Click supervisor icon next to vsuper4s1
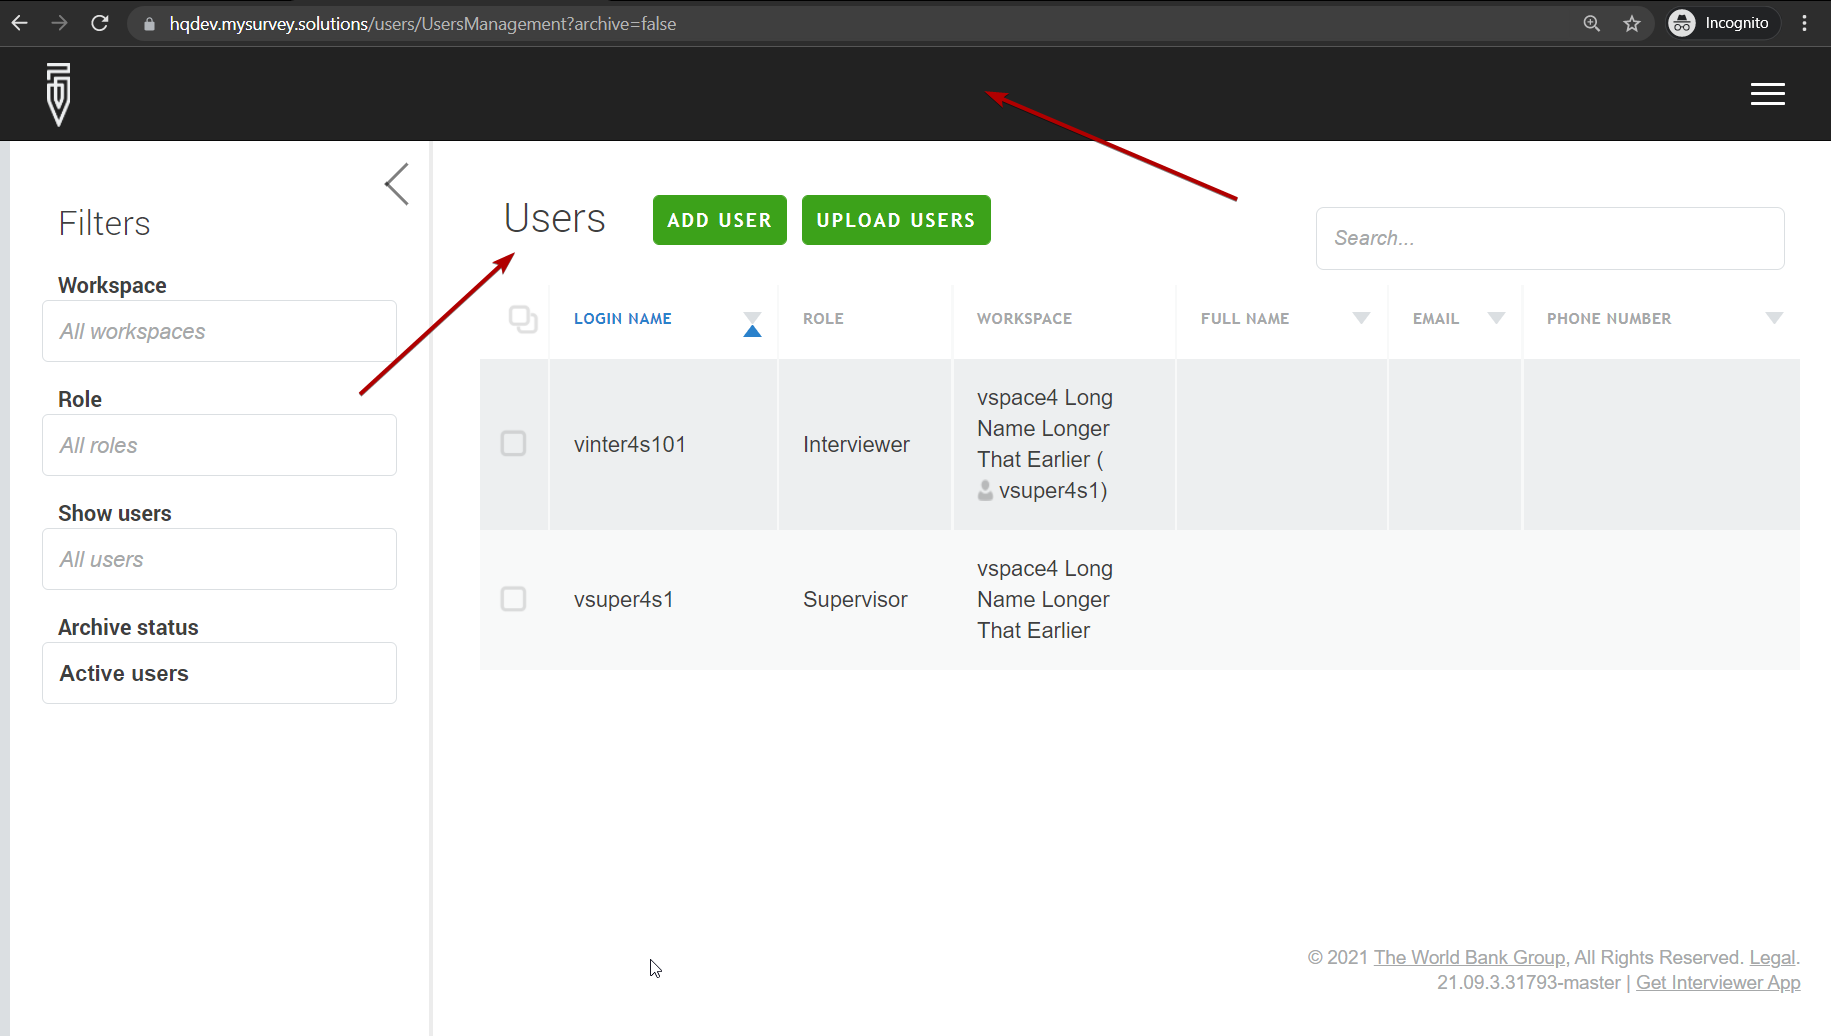The width and height of the screenshot is (1831, 1036). 986,490
